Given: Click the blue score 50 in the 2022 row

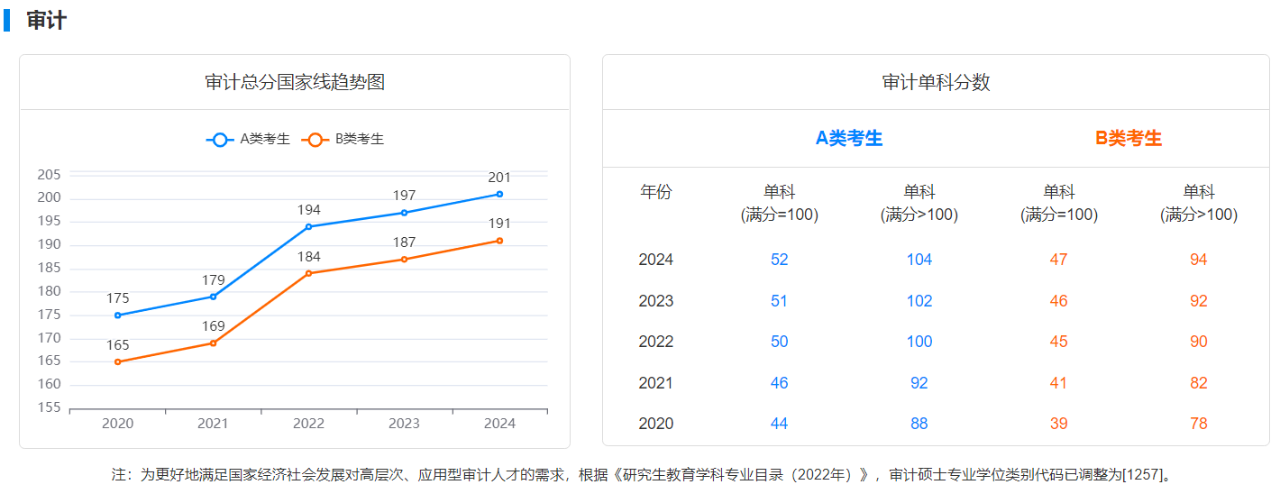Looking at the screenshot, I should pyautogui.click(x=779, y=342).
